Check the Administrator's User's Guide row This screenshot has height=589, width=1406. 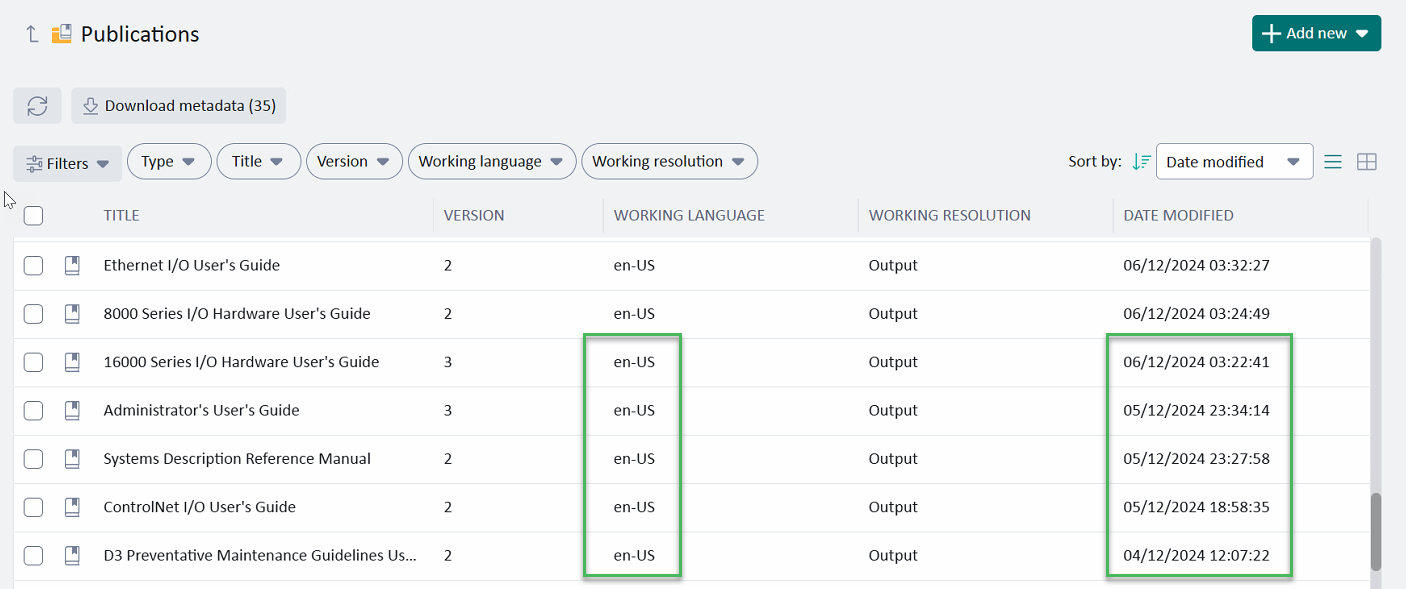coord(33,410)
